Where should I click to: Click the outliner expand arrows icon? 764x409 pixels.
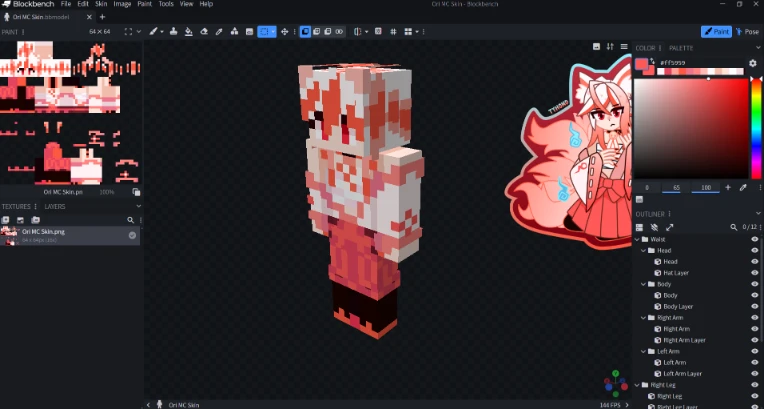(669, 228)
